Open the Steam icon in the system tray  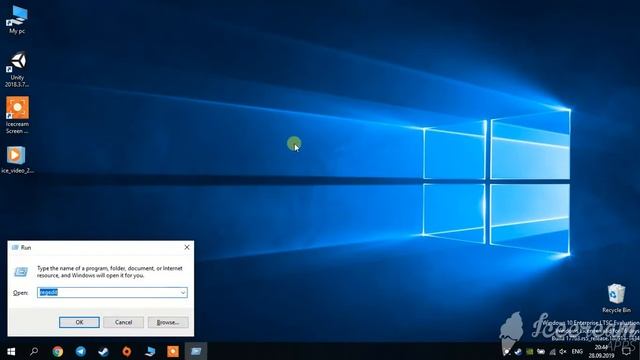click(518, 351)
